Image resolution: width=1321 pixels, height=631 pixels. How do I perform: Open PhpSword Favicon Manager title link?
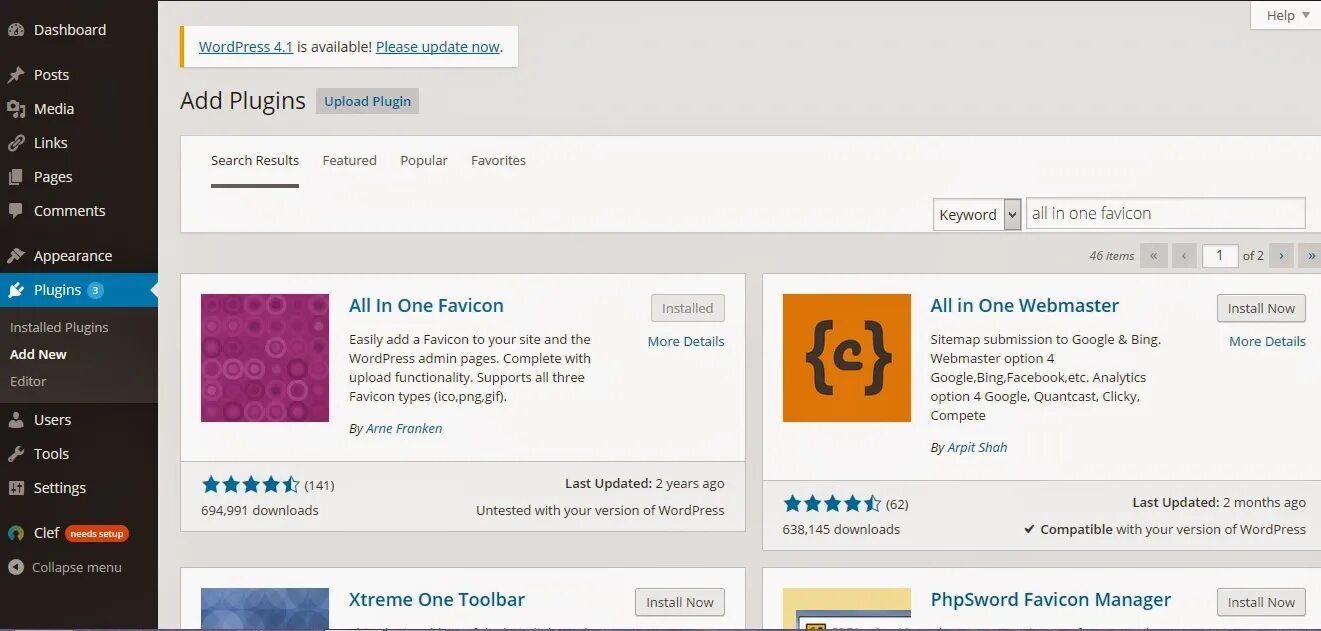(1051, 600)
